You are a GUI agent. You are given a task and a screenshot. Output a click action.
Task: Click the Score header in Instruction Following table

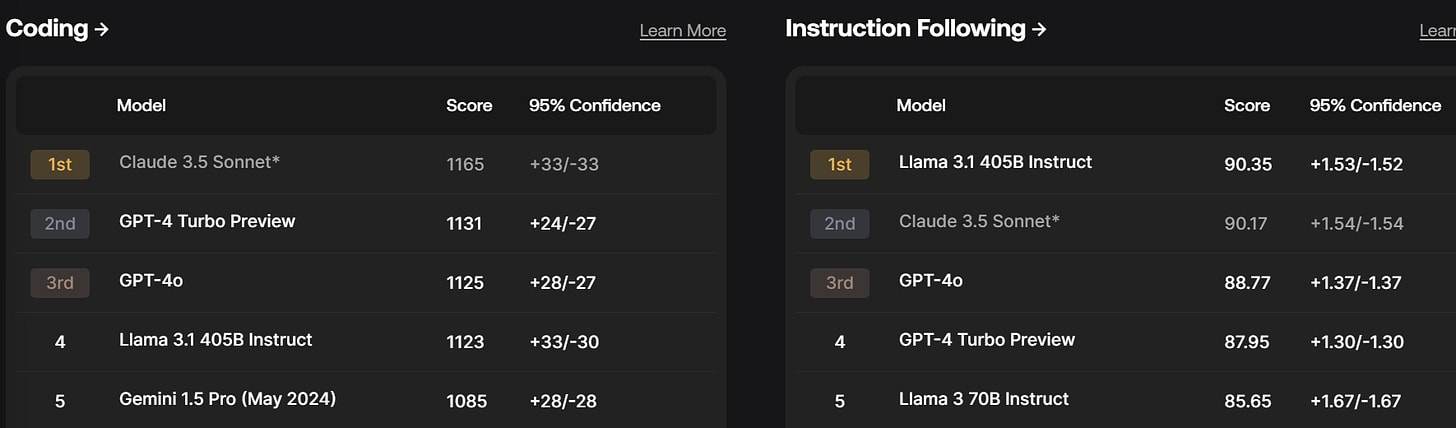[x=1246, y=105]
